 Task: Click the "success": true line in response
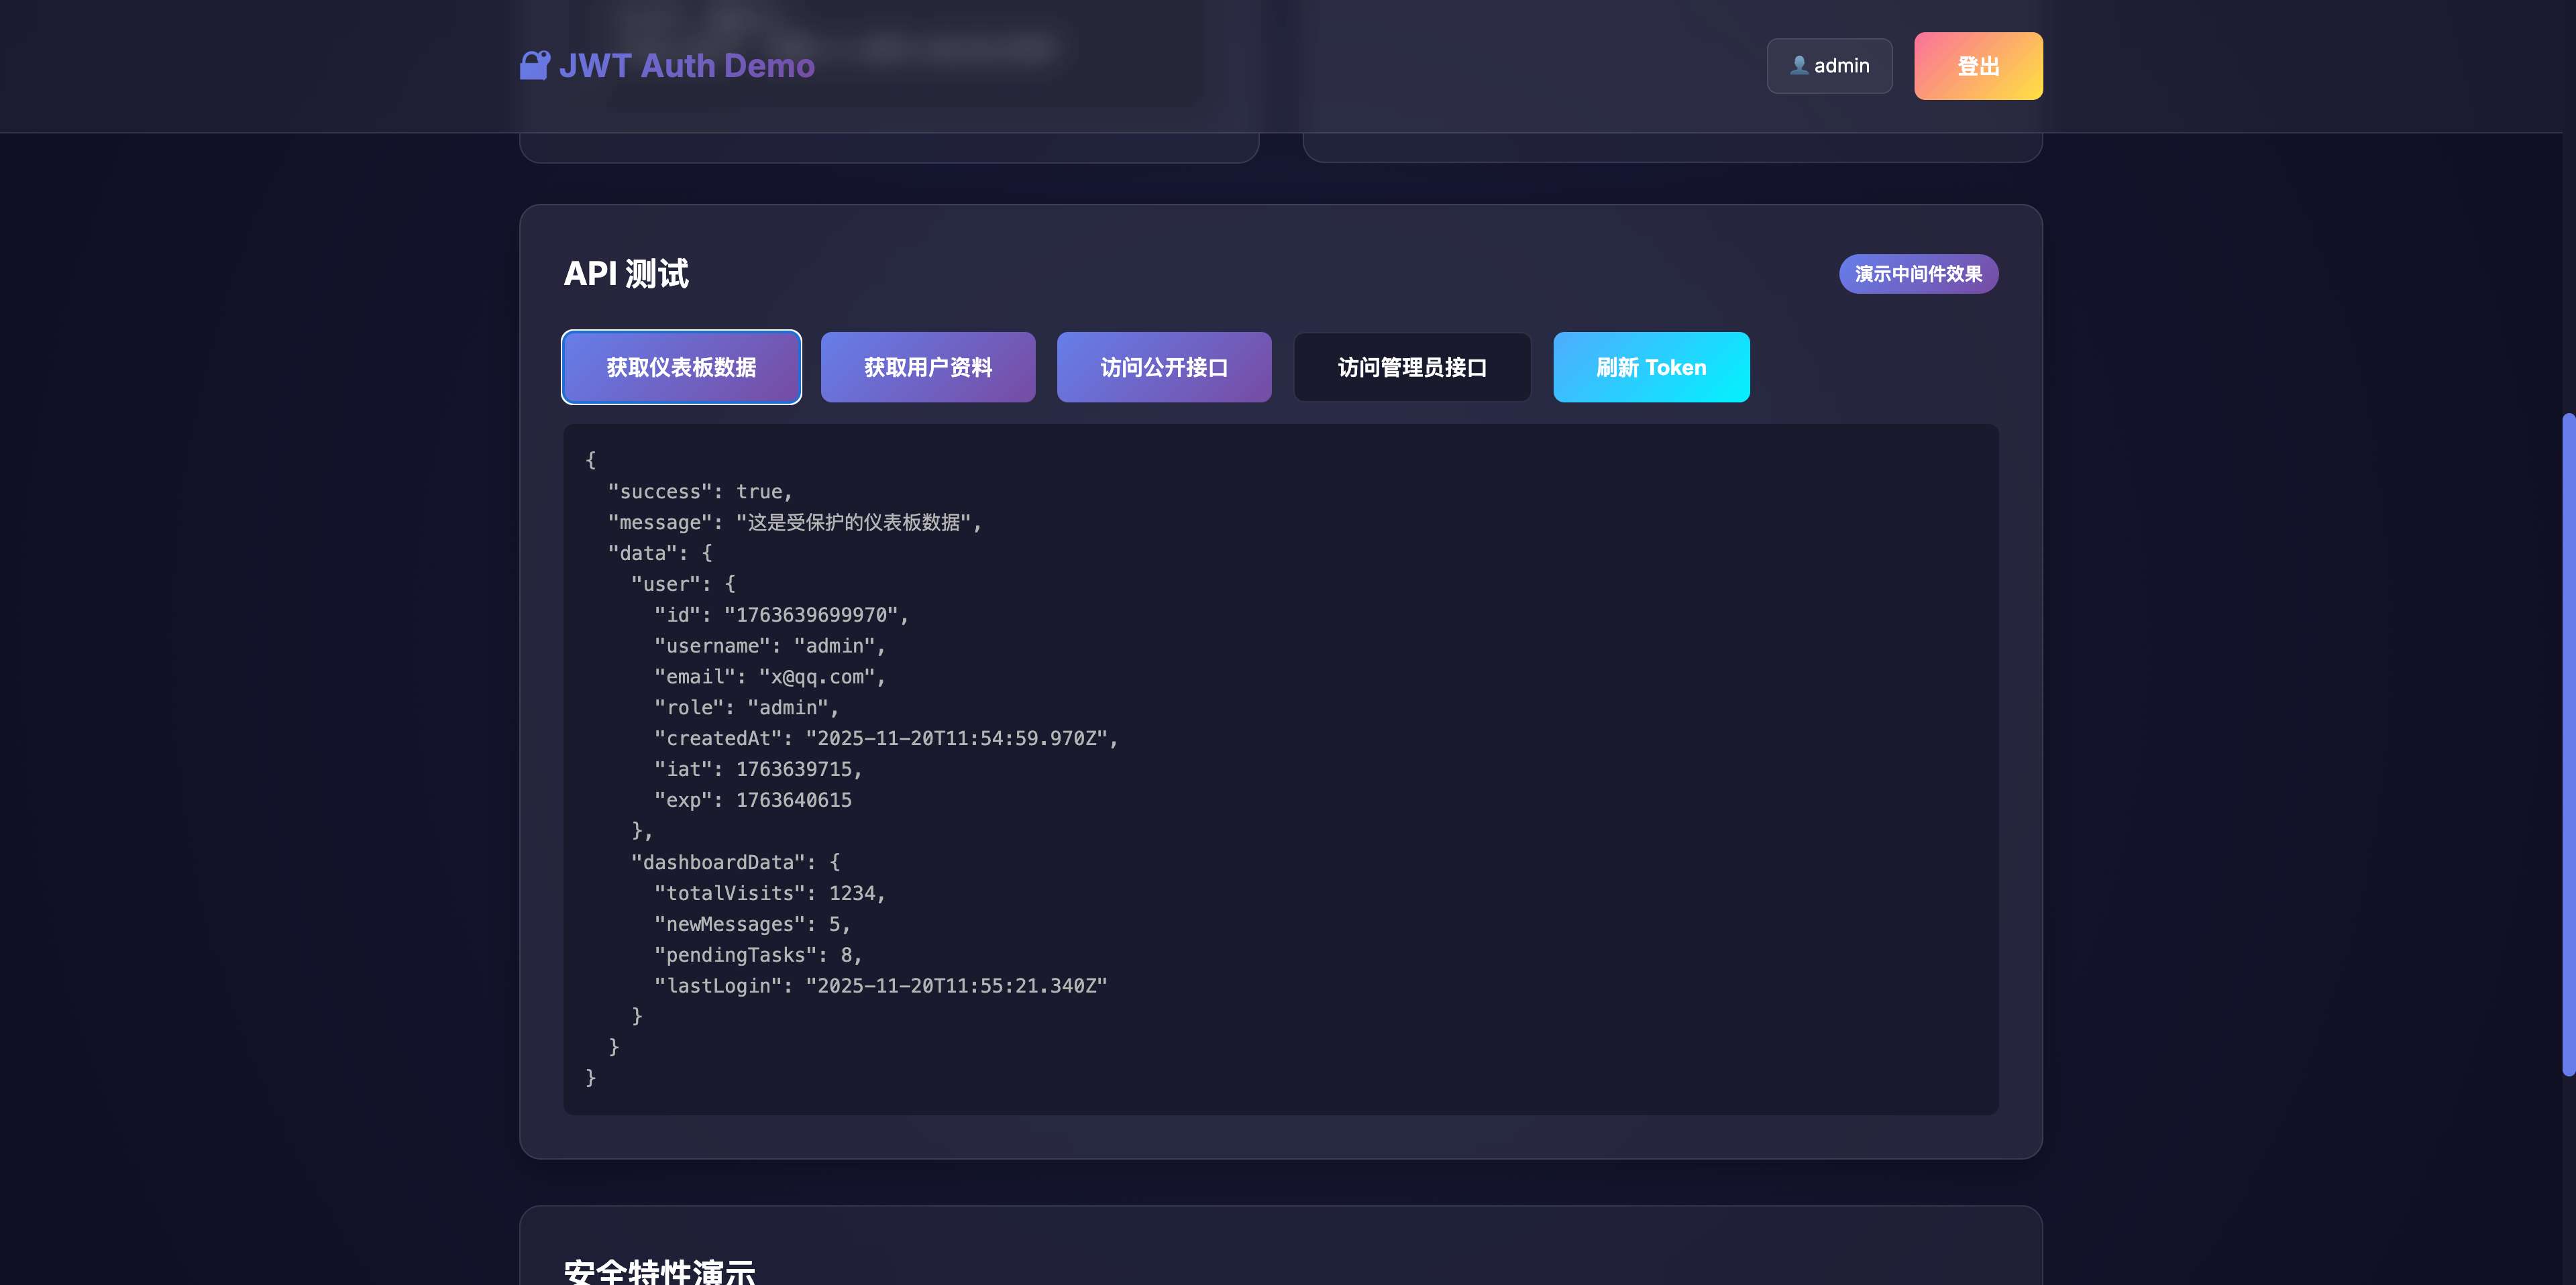[700, 492]
